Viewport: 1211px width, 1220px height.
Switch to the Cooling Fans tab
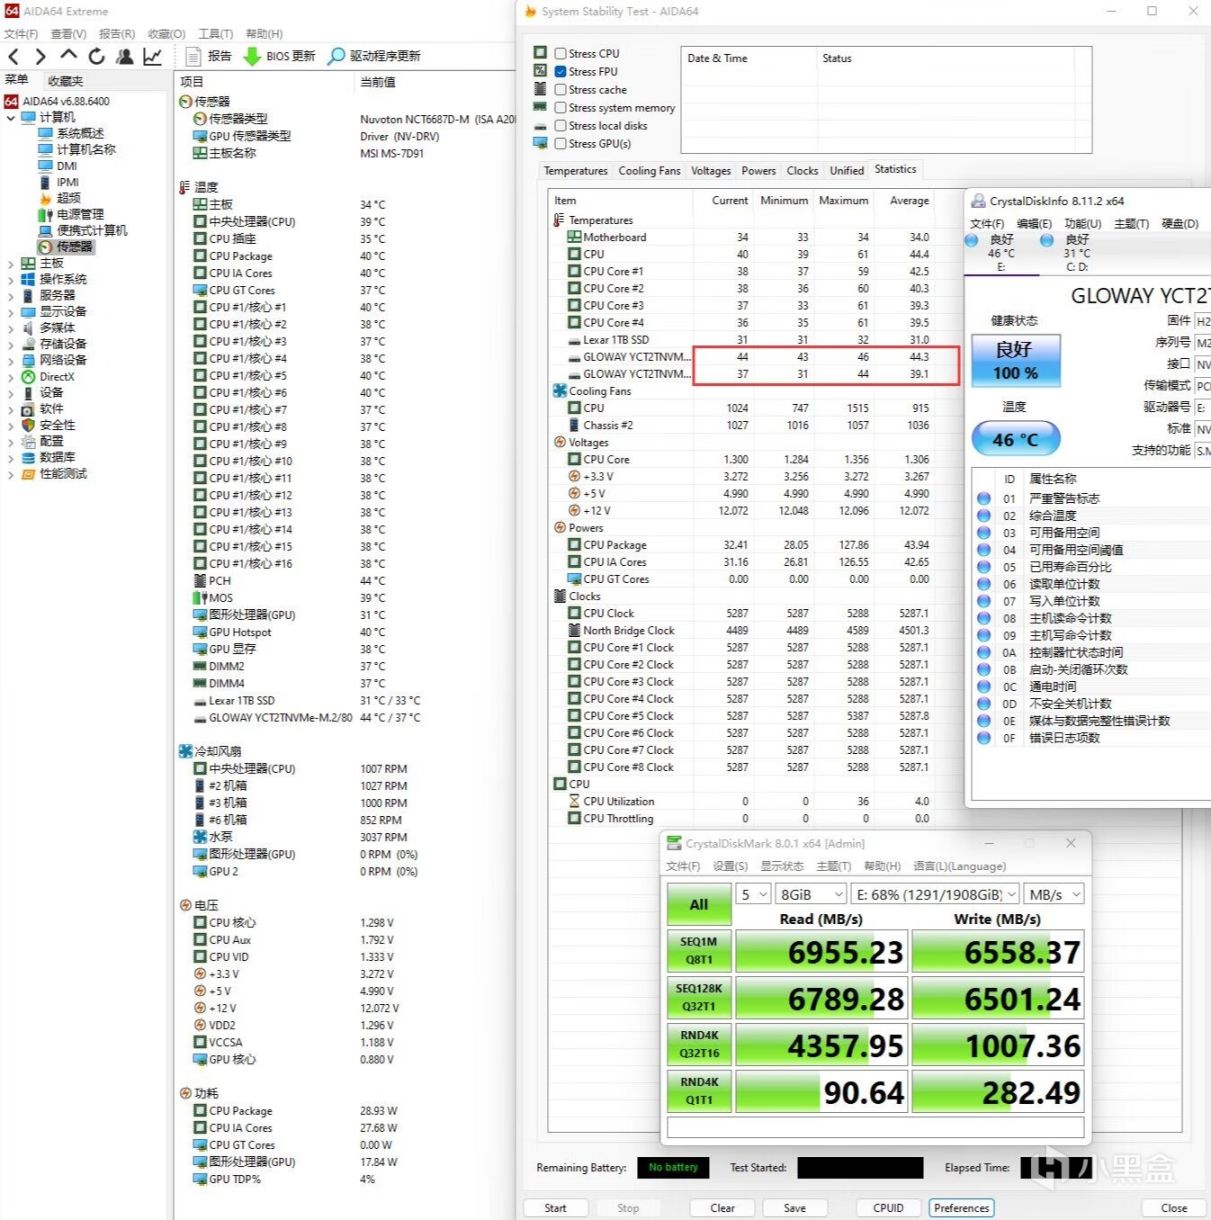[x=648, y=171]
